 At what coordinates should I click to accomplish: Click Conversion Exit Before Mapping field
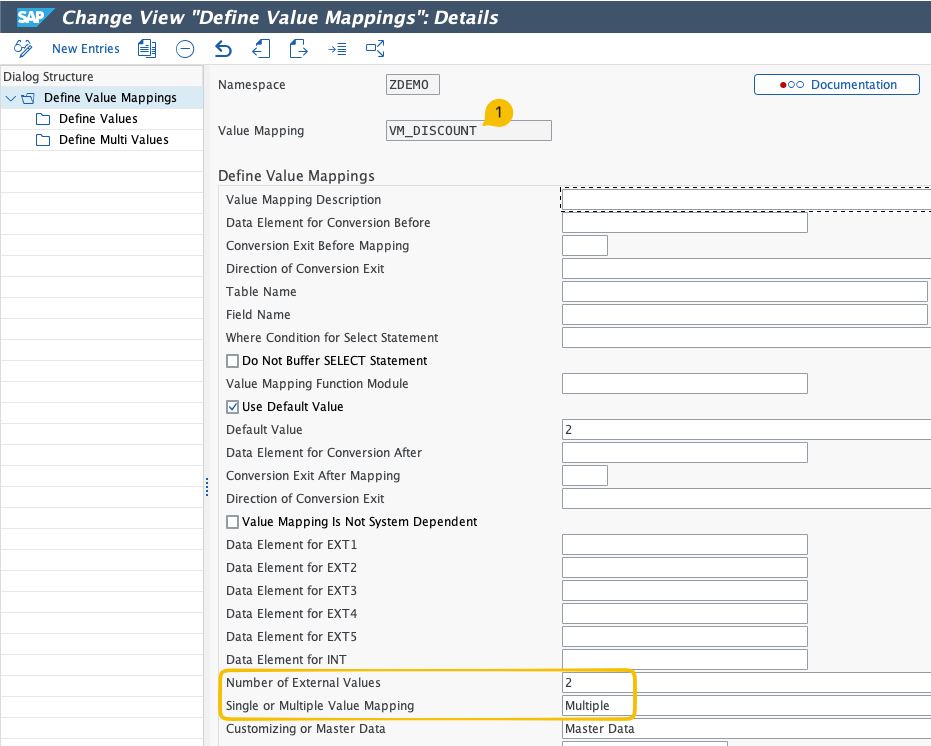[x=585, y=246]
